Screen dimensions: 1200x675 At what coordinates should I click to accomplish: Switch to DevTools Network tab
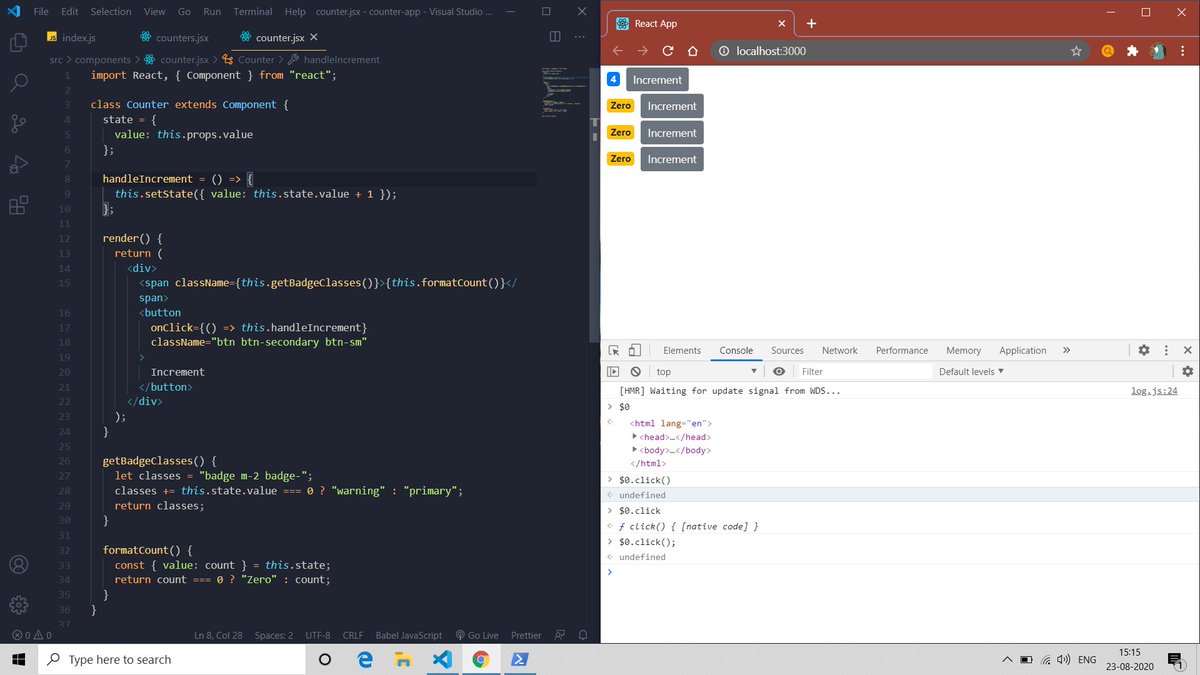point(840,350)
